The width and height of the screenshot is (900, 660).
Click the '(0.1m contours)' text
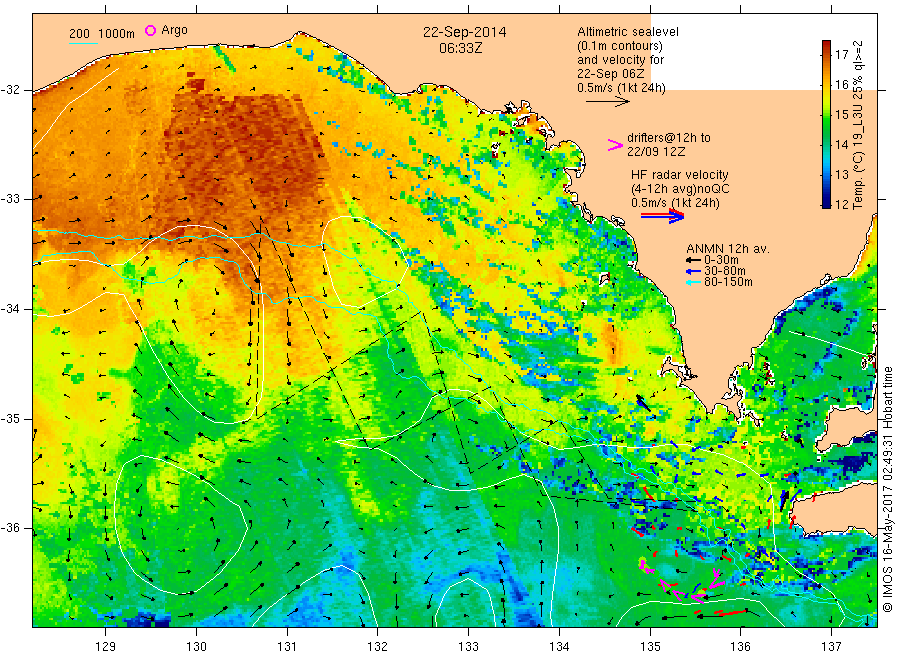tap(619, 46)
